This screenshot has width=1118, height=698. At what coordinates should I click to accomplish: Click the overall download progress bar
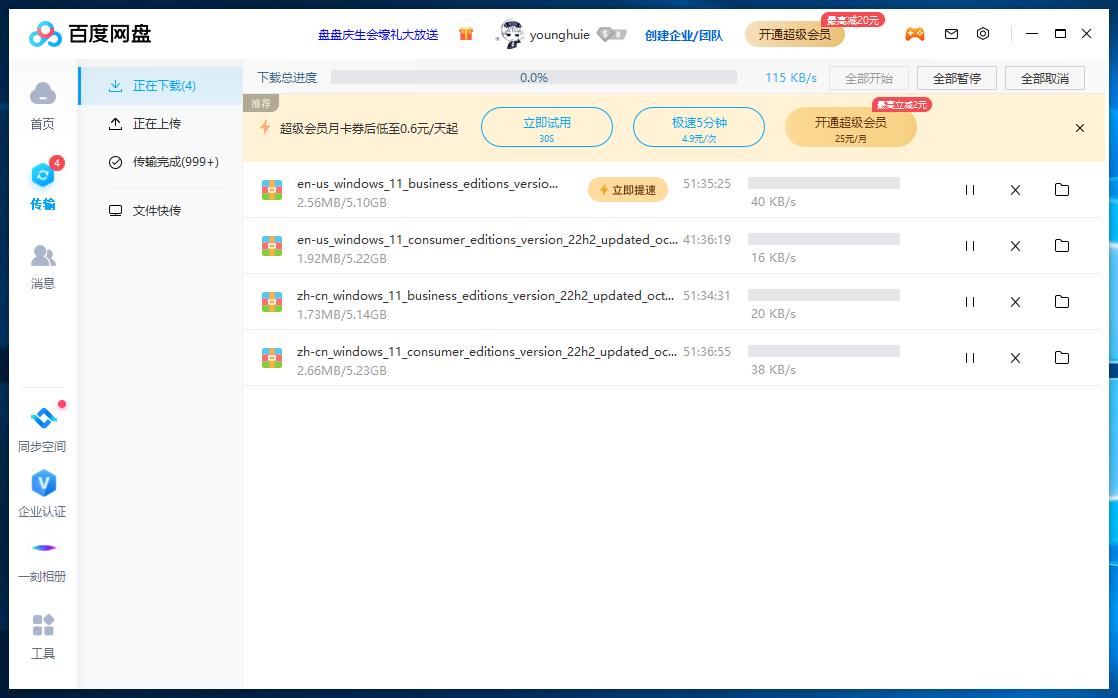(x=533, y=78)
